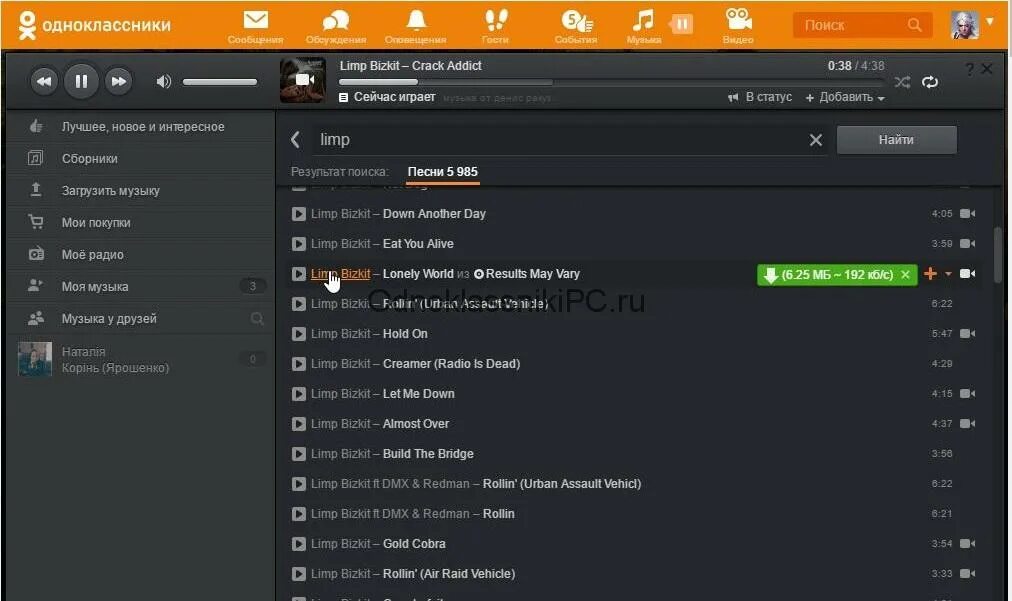This screenshot has width=1012, height=601.
Task: Open the video clip for Lonely World
Action: (x=967, y=274)
